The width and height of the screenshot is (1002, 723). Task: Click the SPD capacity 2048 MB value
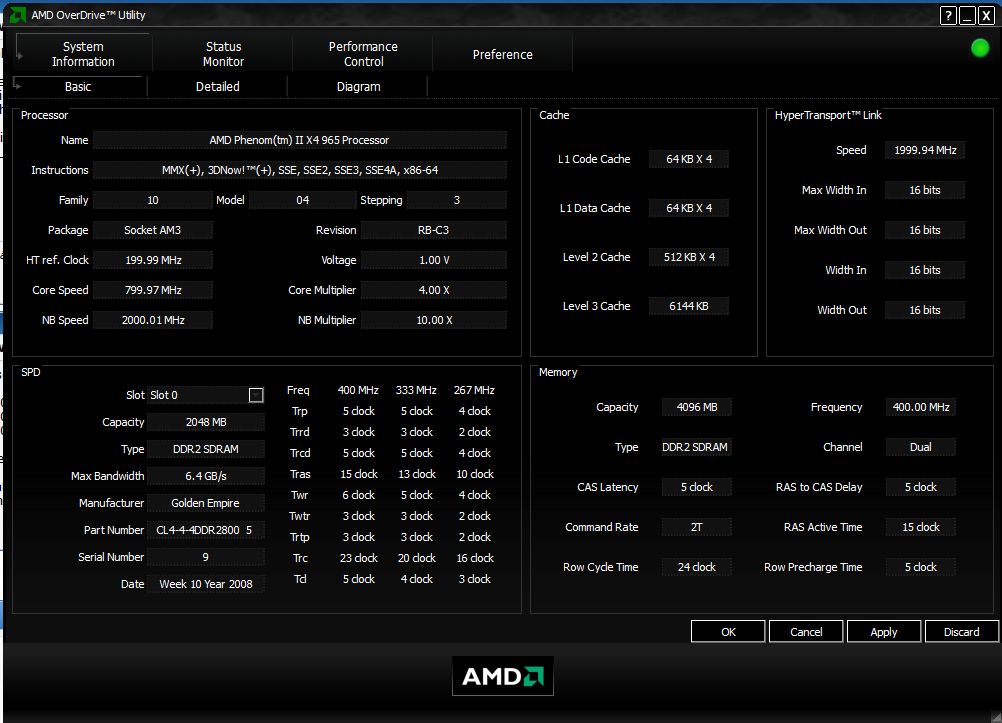(206, 422)
